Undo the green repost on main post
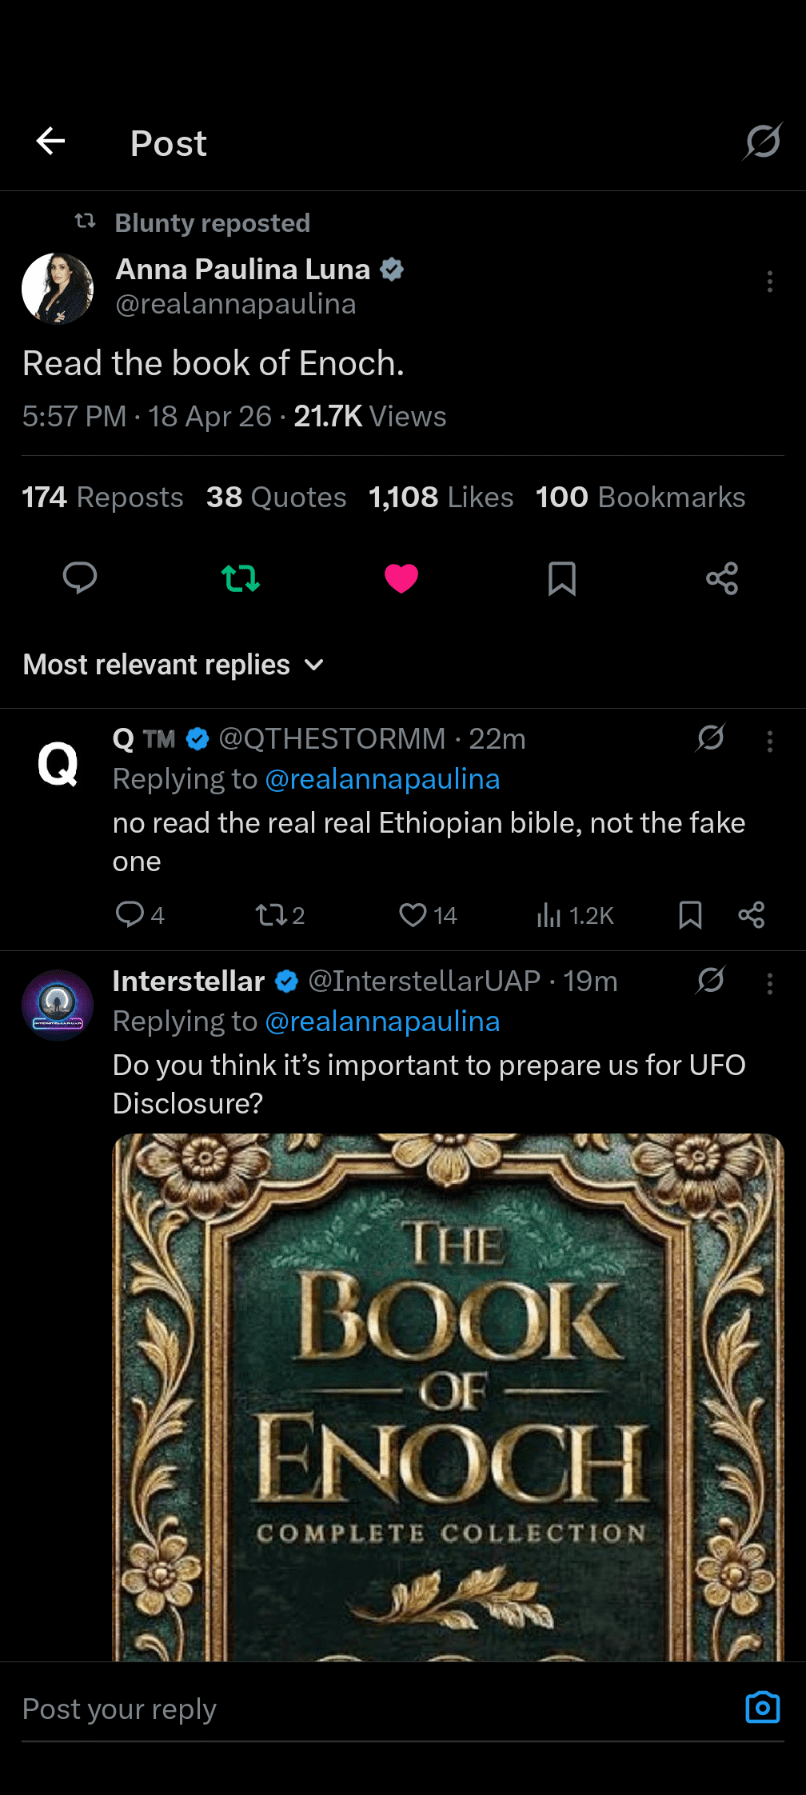Screen dimensions: 806x1795 click(x=241, y=578)
